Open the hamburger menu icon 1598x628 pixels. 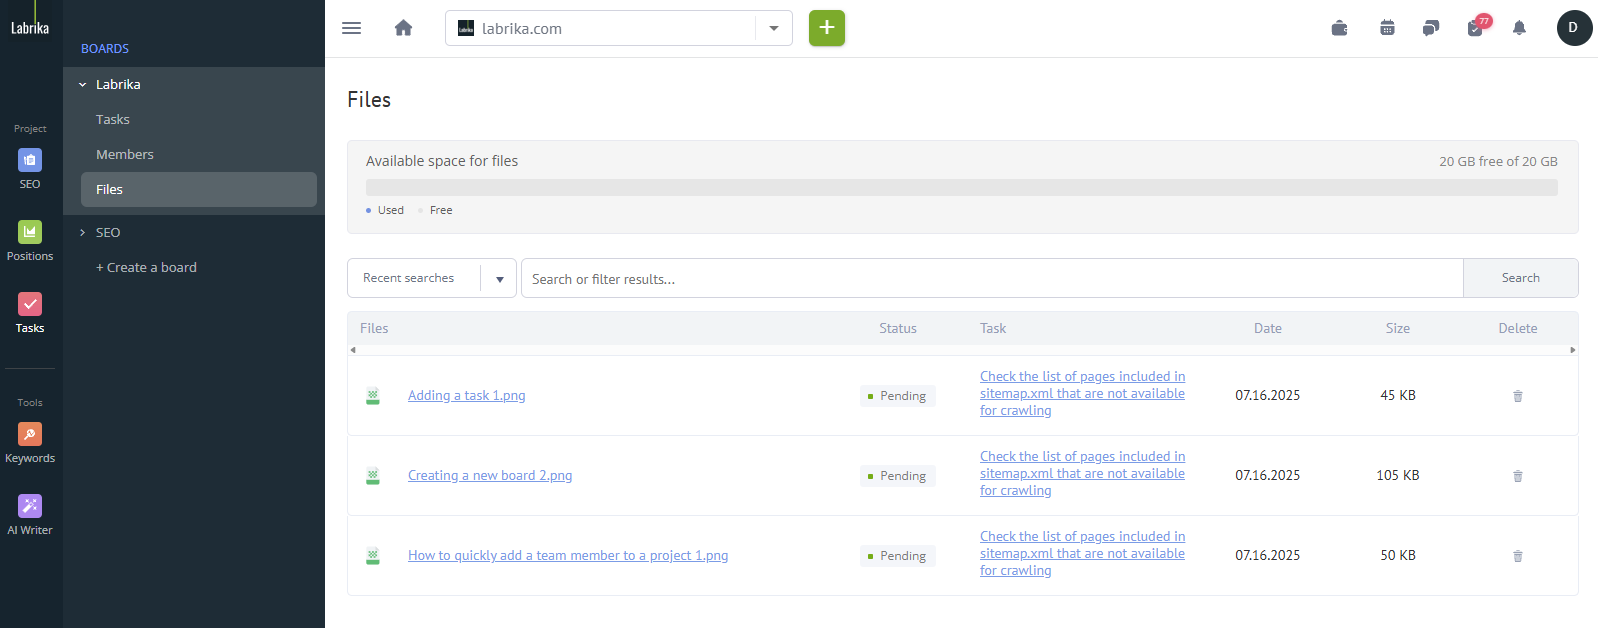click(351, 28)
